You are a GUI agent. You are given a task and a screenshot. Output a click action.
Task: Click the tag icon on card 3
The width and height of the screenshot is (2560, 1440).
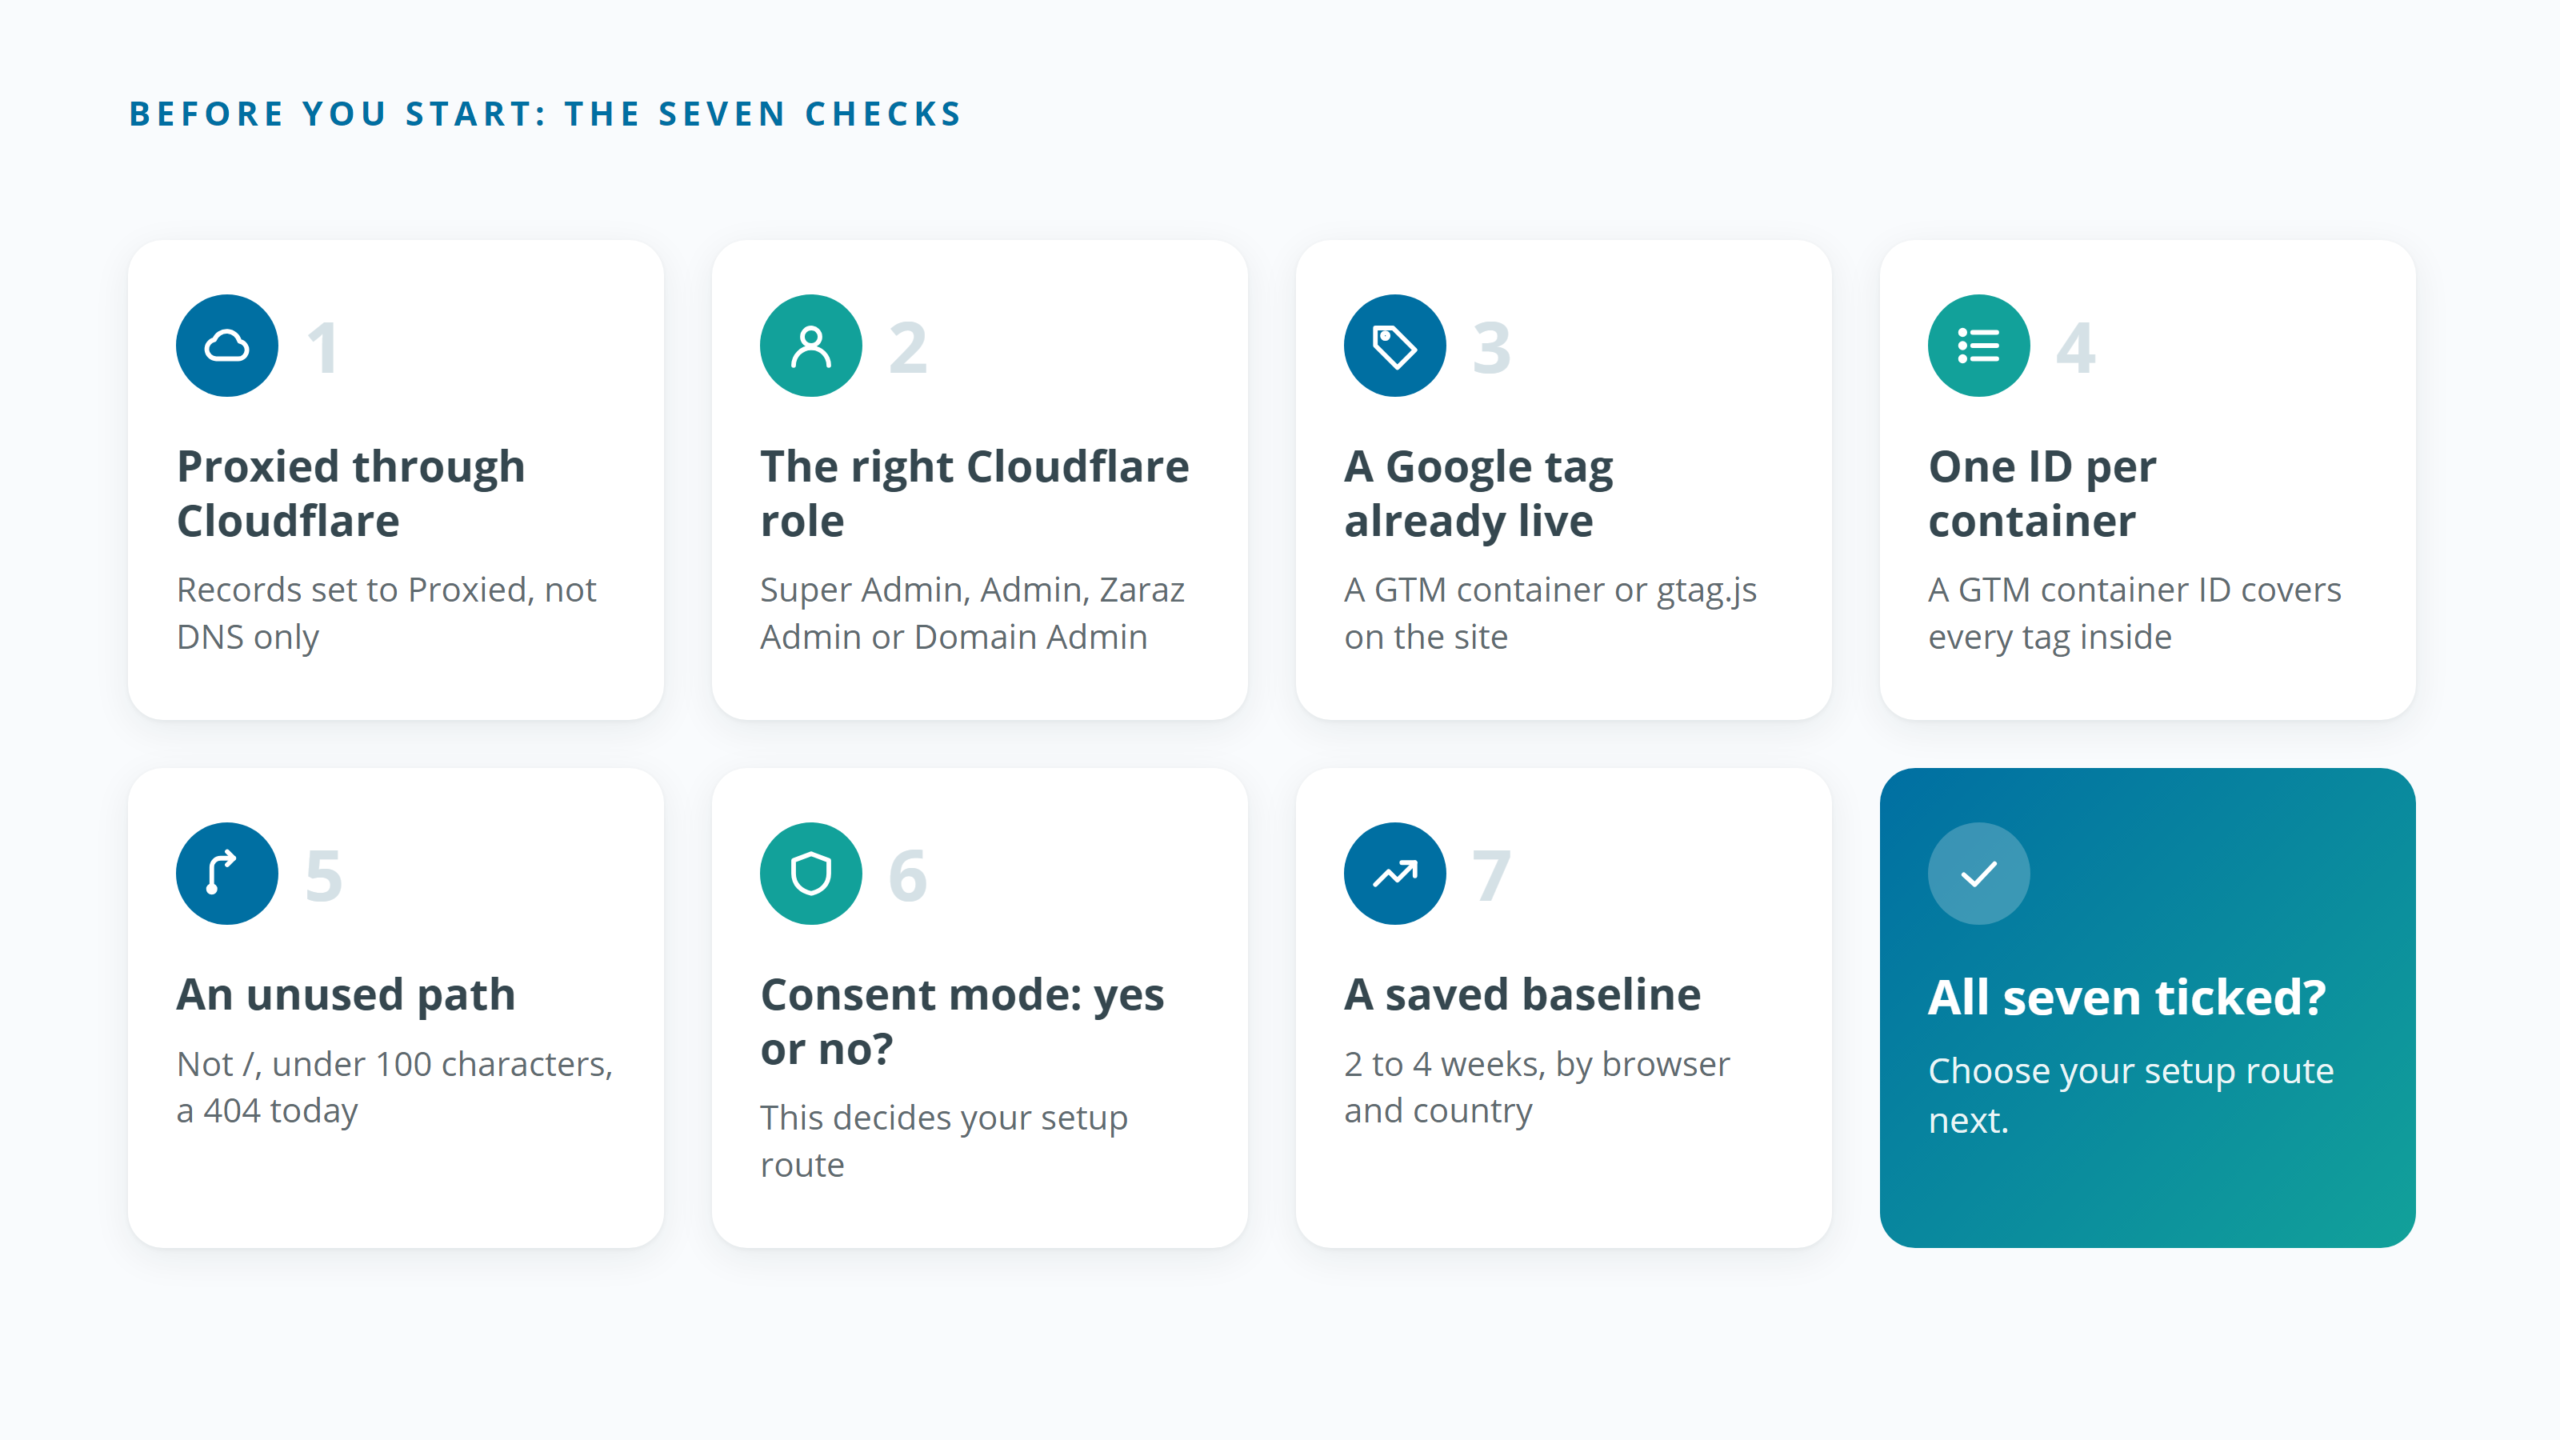click(1395, 346)
